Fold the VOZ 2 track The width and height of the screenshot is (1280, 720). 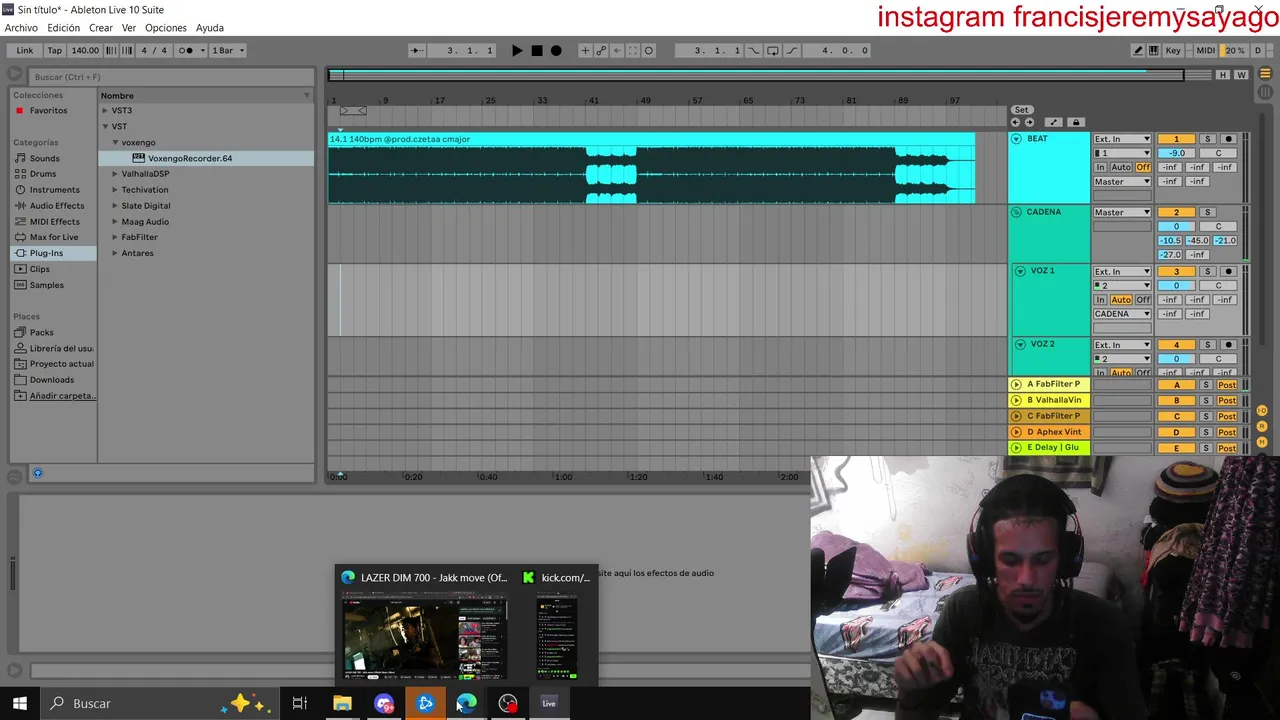coord(1020,344)
